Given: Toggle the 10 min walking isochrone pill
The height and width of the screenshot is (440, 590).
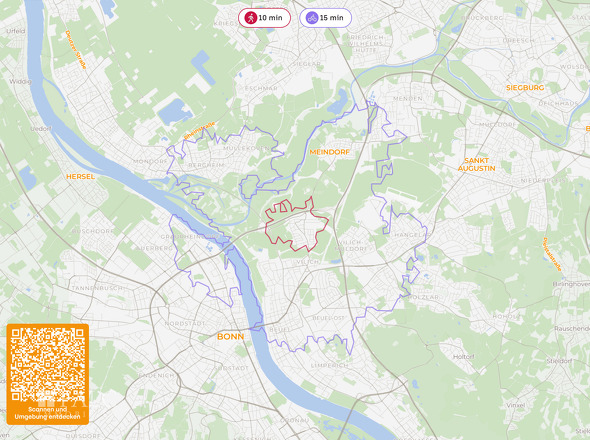Looking at the screenshot, I should 265,18.
